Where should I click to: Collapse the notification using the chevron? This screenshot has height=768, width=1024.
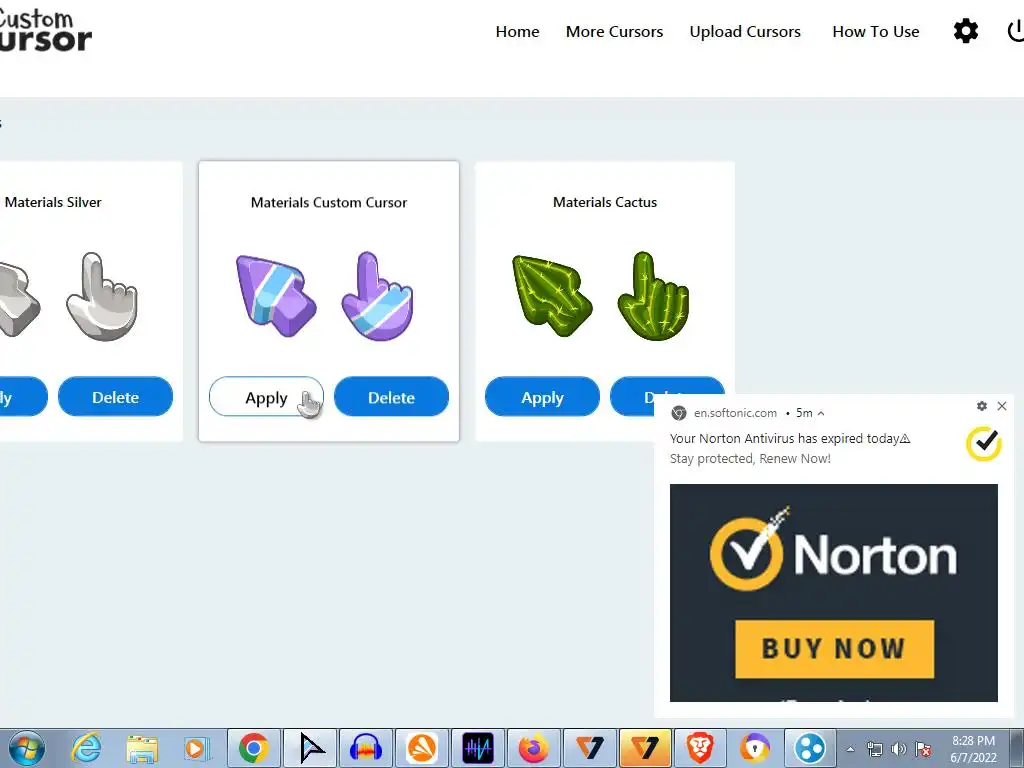[821, 413]
